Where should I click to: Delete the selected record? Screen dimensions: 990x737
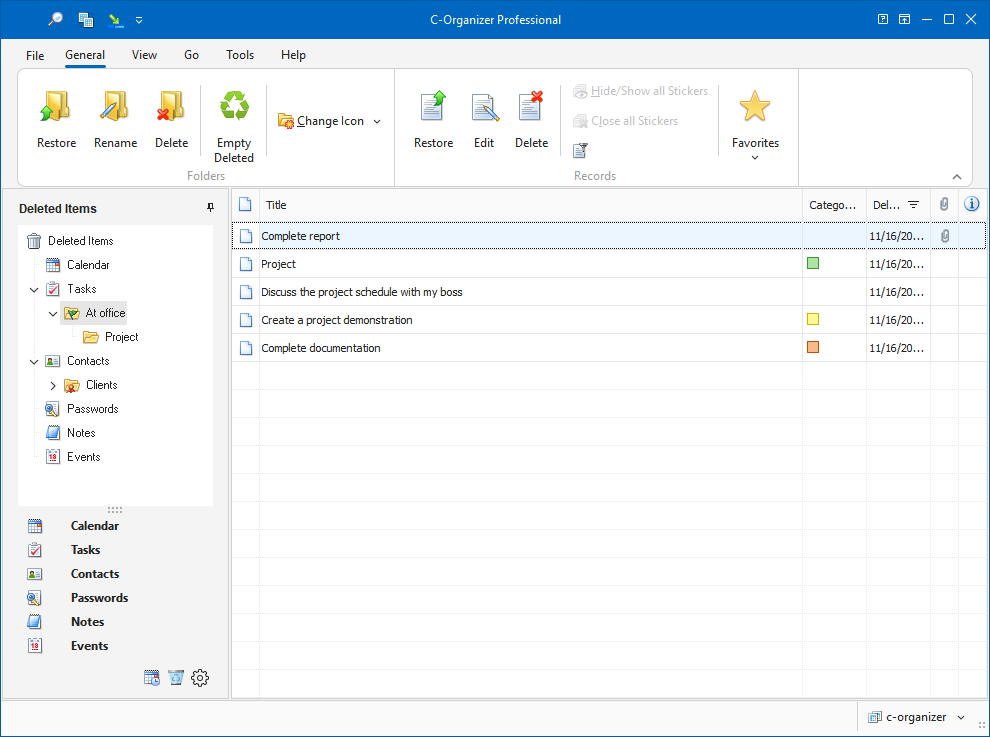532,120
